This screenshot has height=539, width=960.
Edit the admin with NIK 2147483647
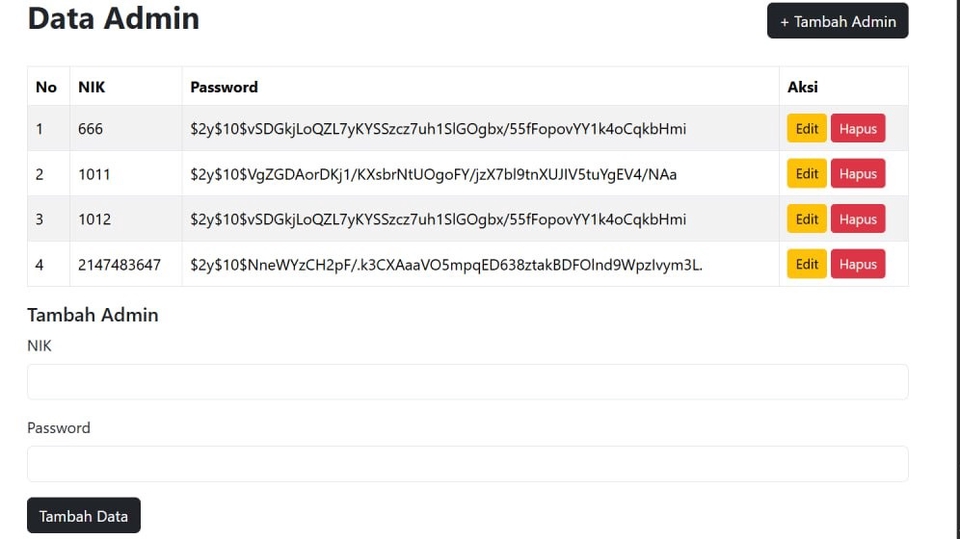pyautogui.click(x=807, y=264)
